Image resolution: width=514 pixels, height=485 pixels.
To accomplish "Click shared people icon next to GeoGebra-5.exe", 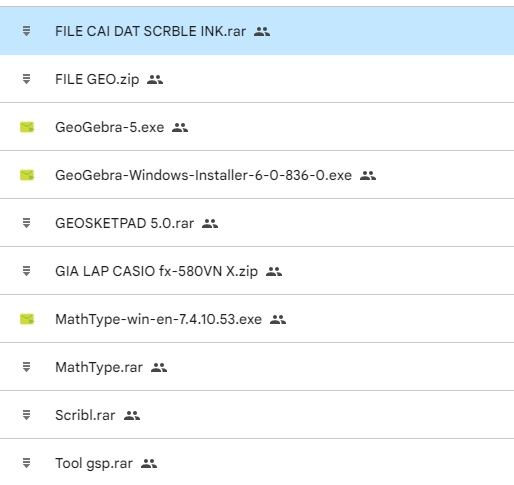I will point(180,127).
